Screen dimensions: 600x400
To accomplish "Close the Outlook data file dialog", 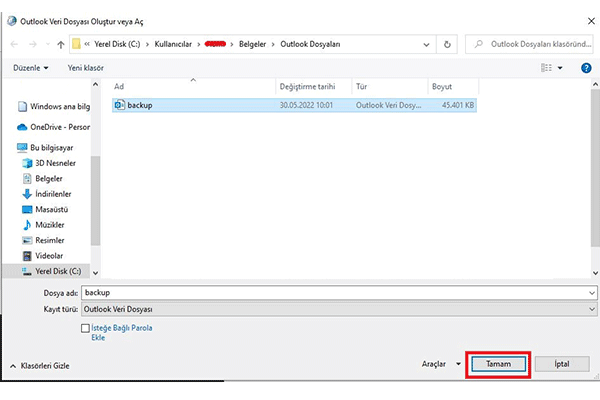I will pos(591,21).
